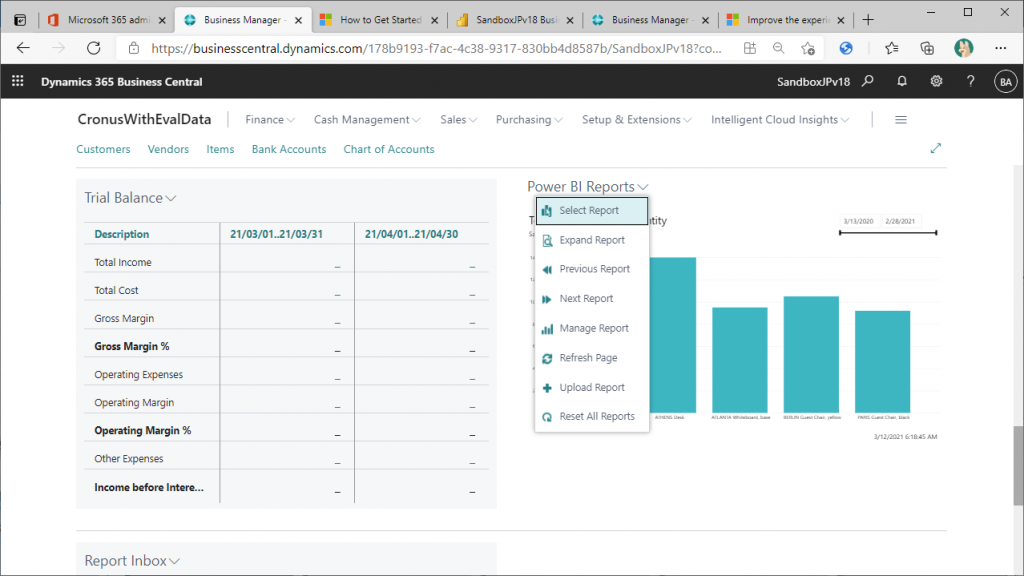
Task: Collapse the Power BI Reports dropdown
Action: pos(587,187)
